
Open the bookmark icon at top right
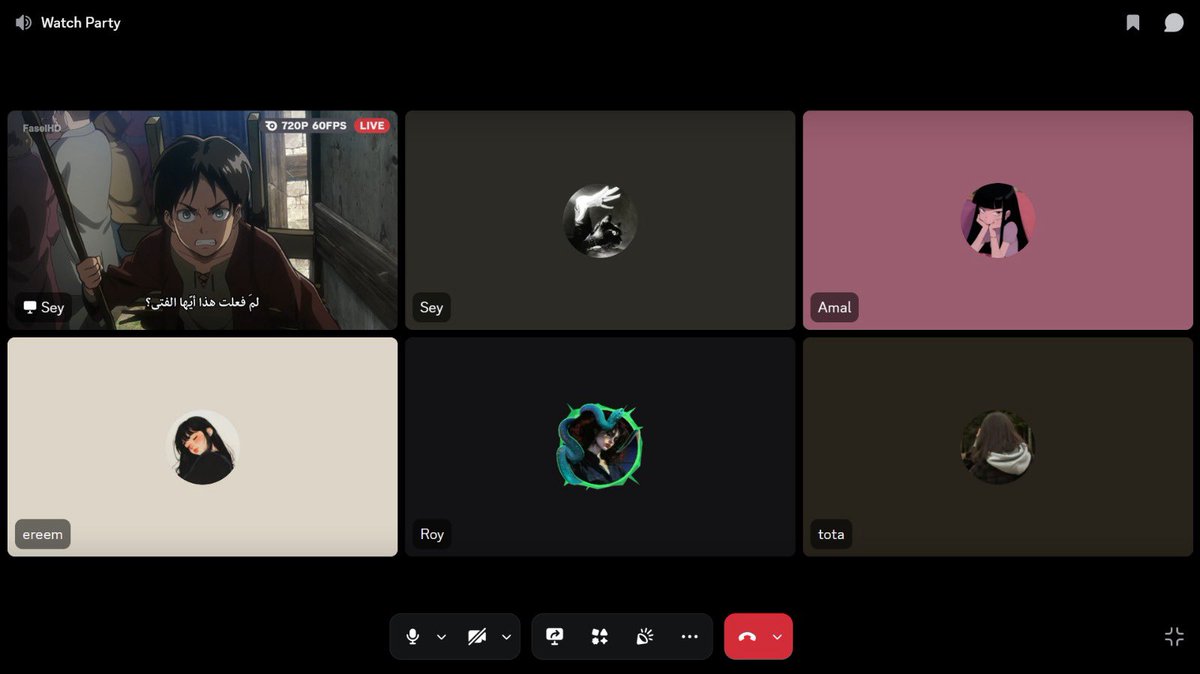pyautogui.click(x=1133, y=22)
